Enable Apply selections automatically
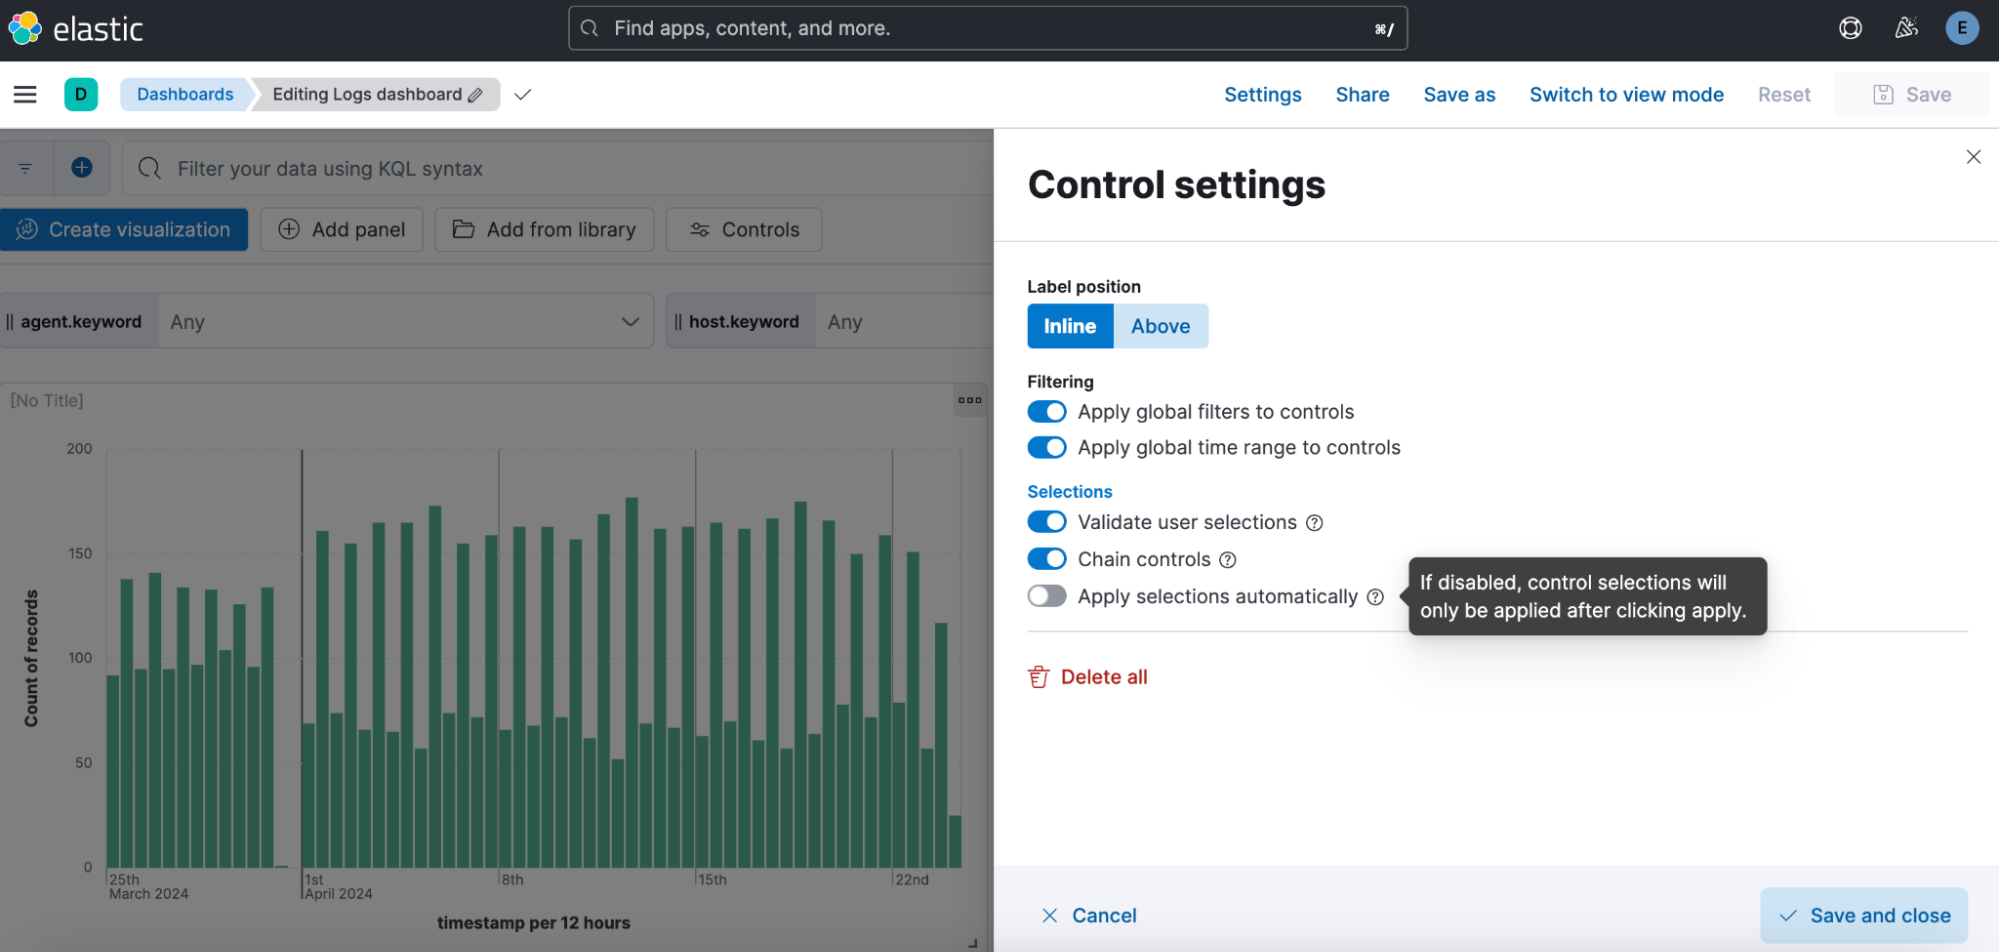 (x=1047, y=596)
